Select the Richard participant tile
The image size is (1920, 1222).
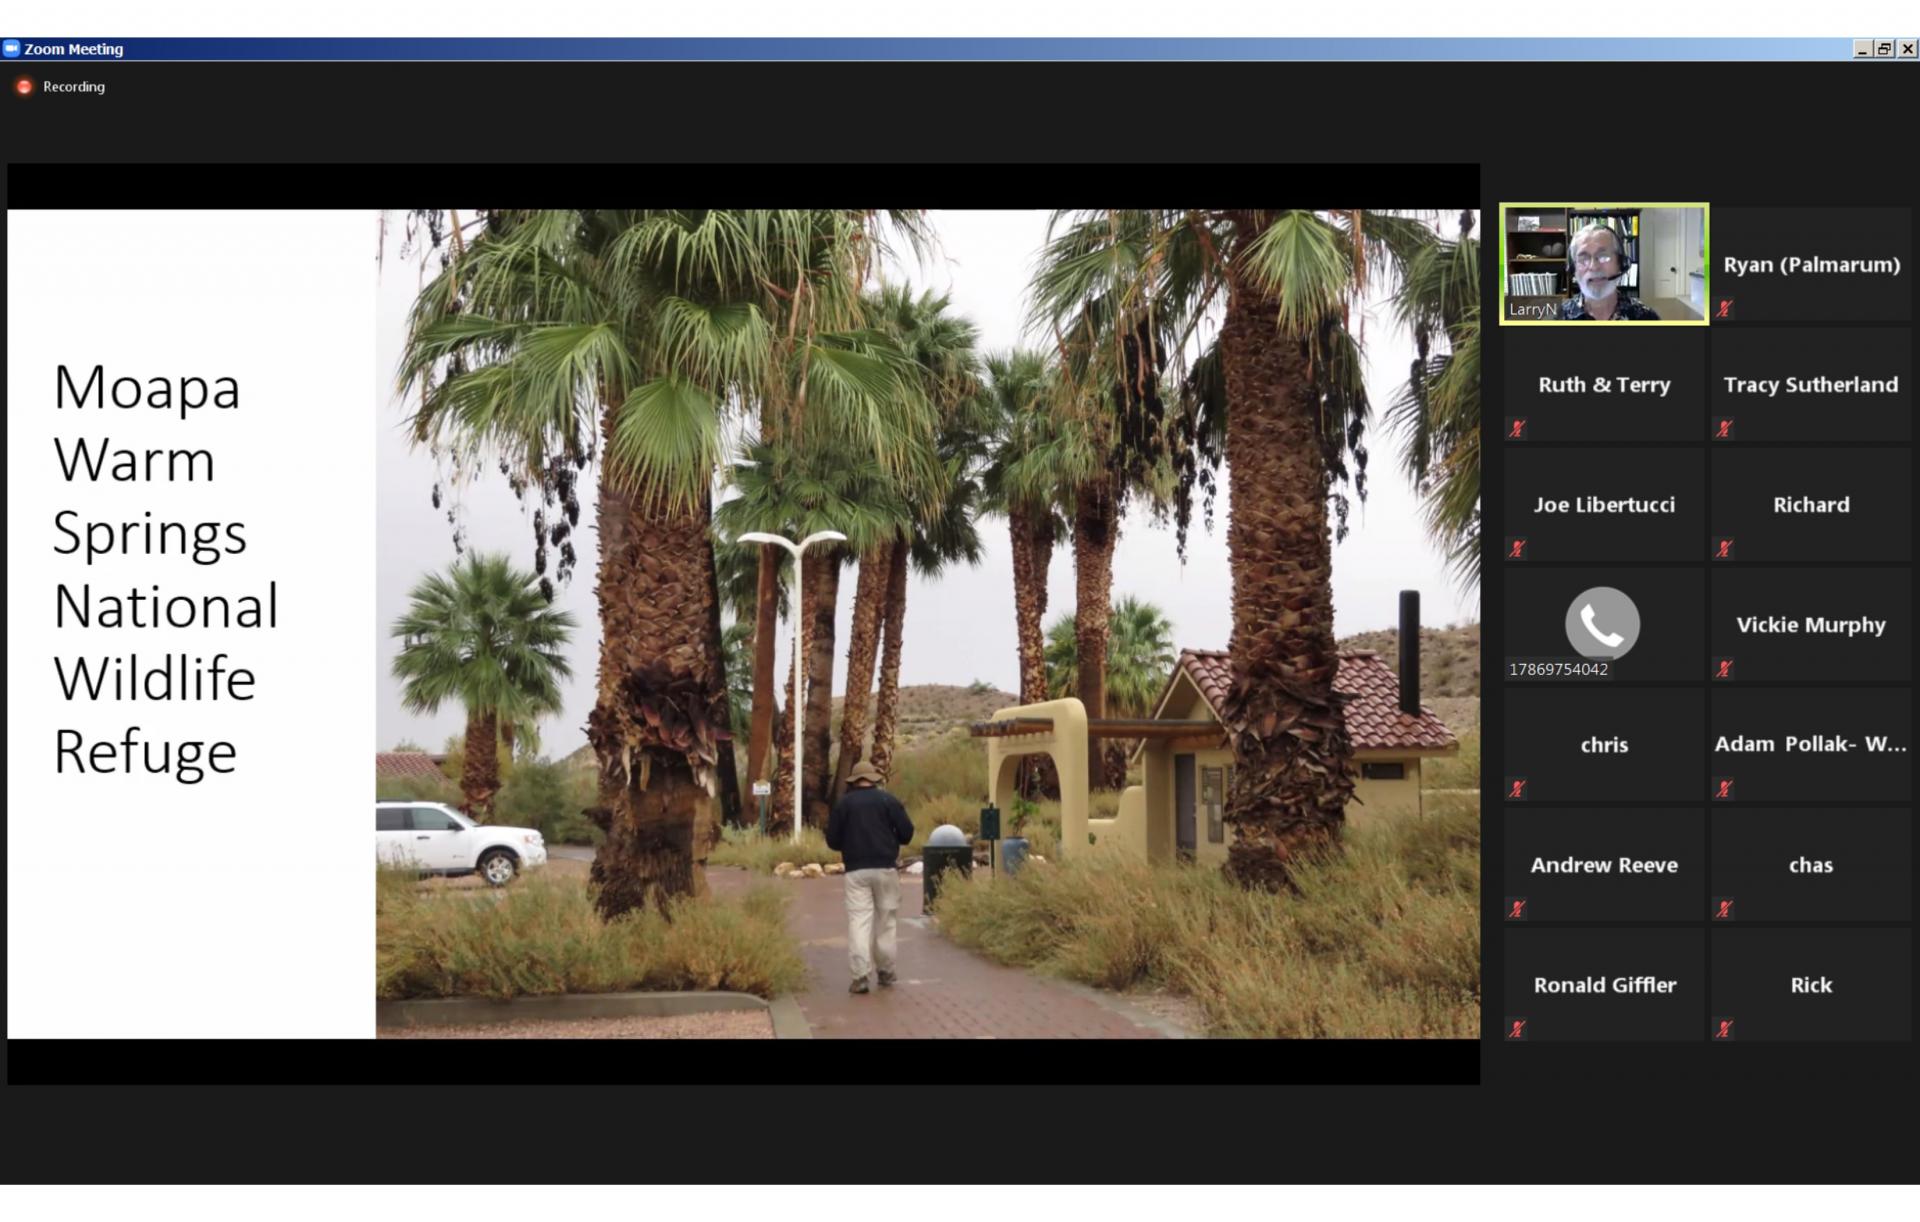pyautogui.click(x=1810, y=504)
